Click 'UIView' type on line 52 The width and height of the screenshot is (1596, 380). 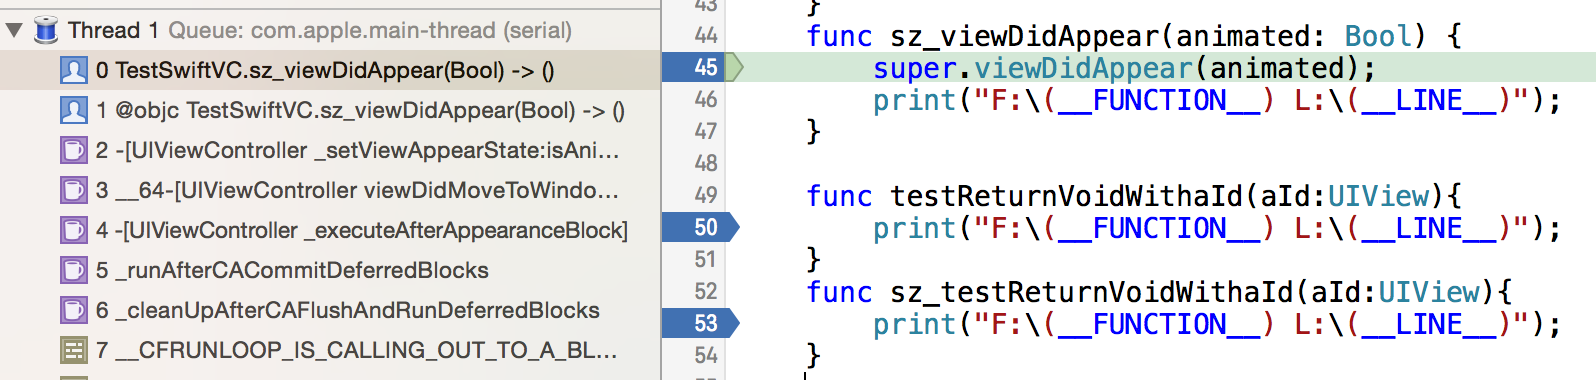tap(1428, 292)
